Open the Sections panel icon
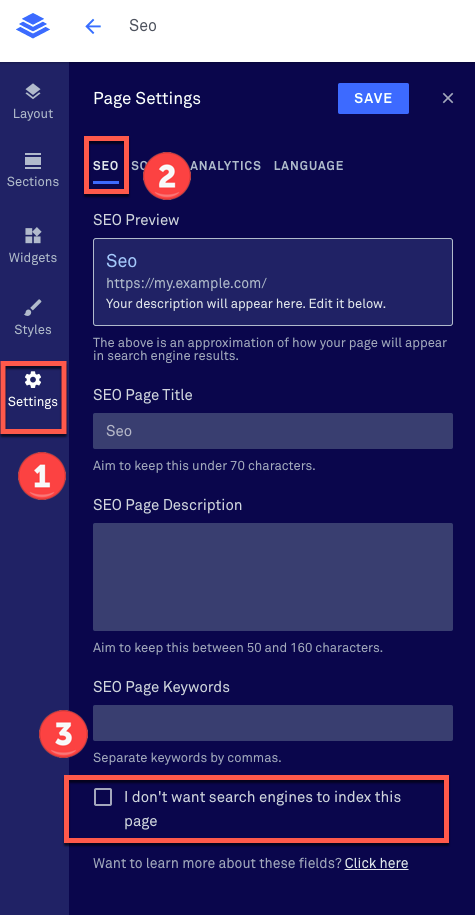 (x=33, y=160)
